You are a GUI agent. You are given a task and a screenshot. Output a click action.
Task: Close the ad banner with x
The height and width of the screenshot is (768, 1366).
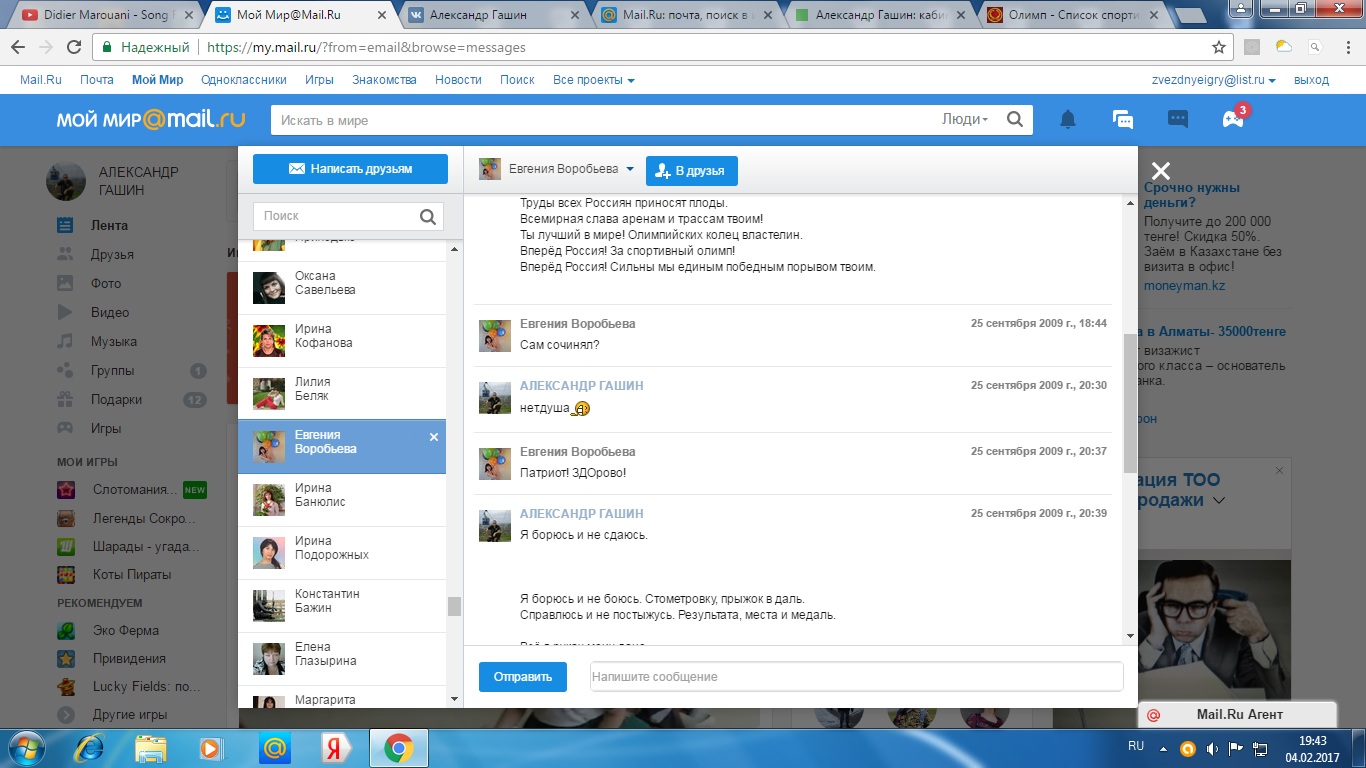pos(1279,470)
